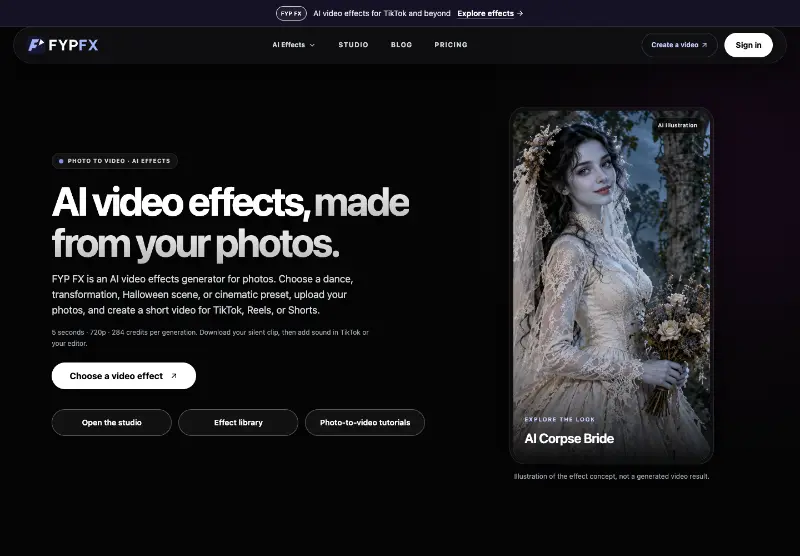Click the text 'Illustration of the effect concept'

point(564,476)
